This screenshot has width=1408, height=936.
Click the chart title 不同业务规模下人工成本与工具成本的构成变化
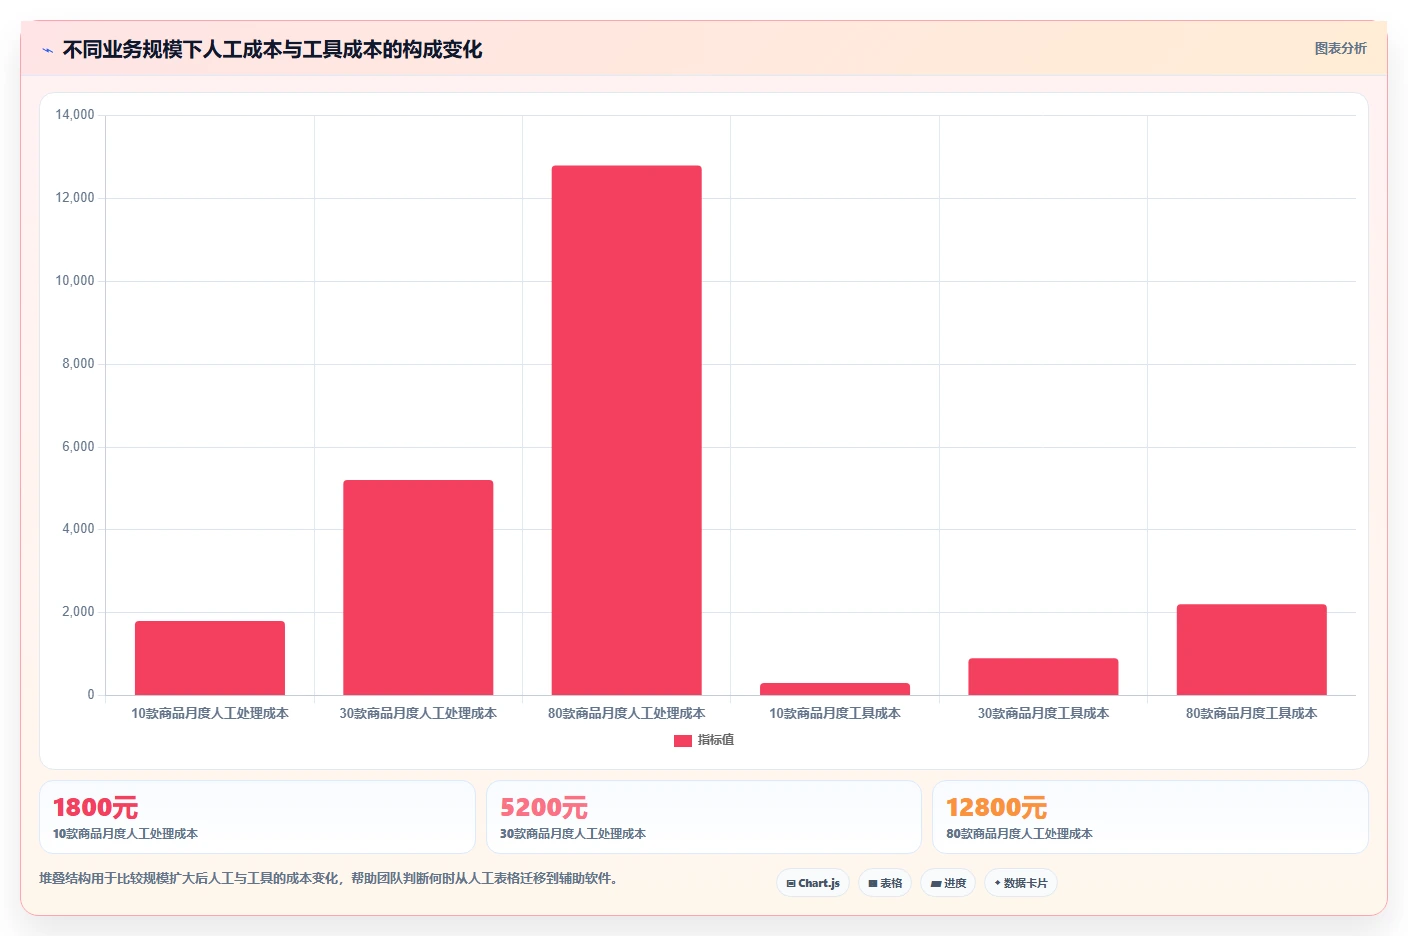[x=272, y=50]
